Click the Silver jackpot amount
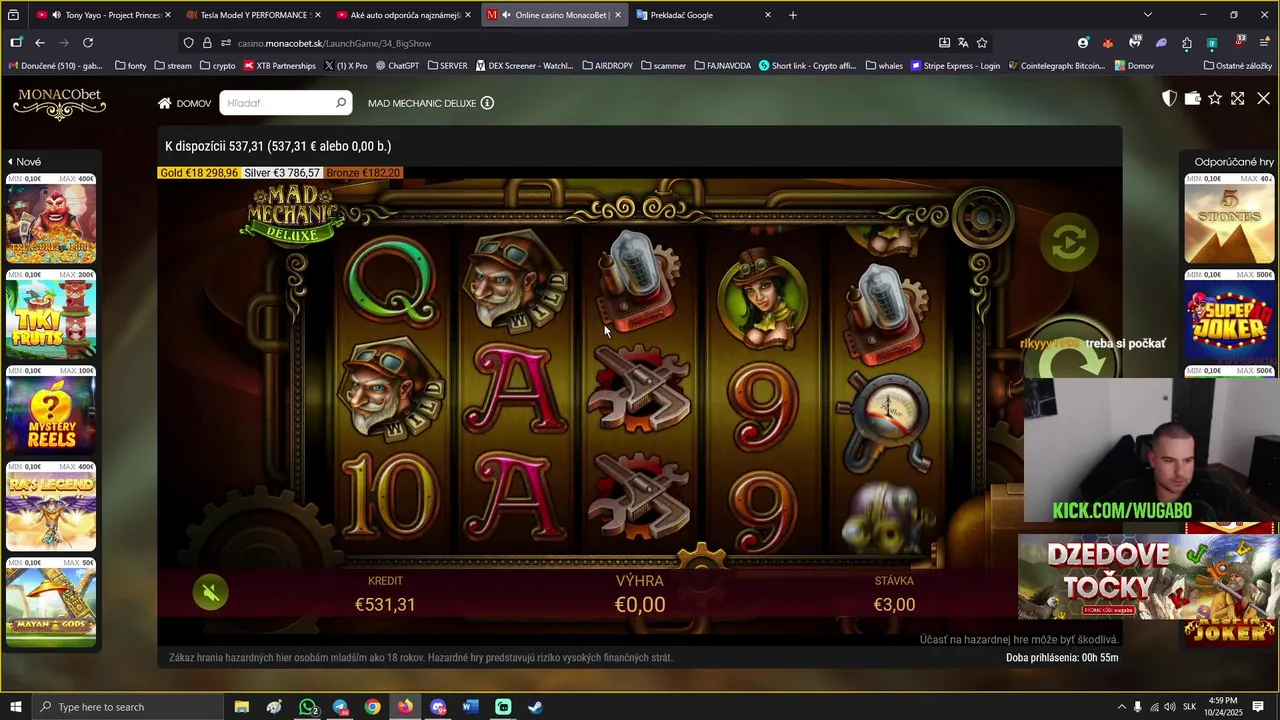 click(x=282, y=173)
